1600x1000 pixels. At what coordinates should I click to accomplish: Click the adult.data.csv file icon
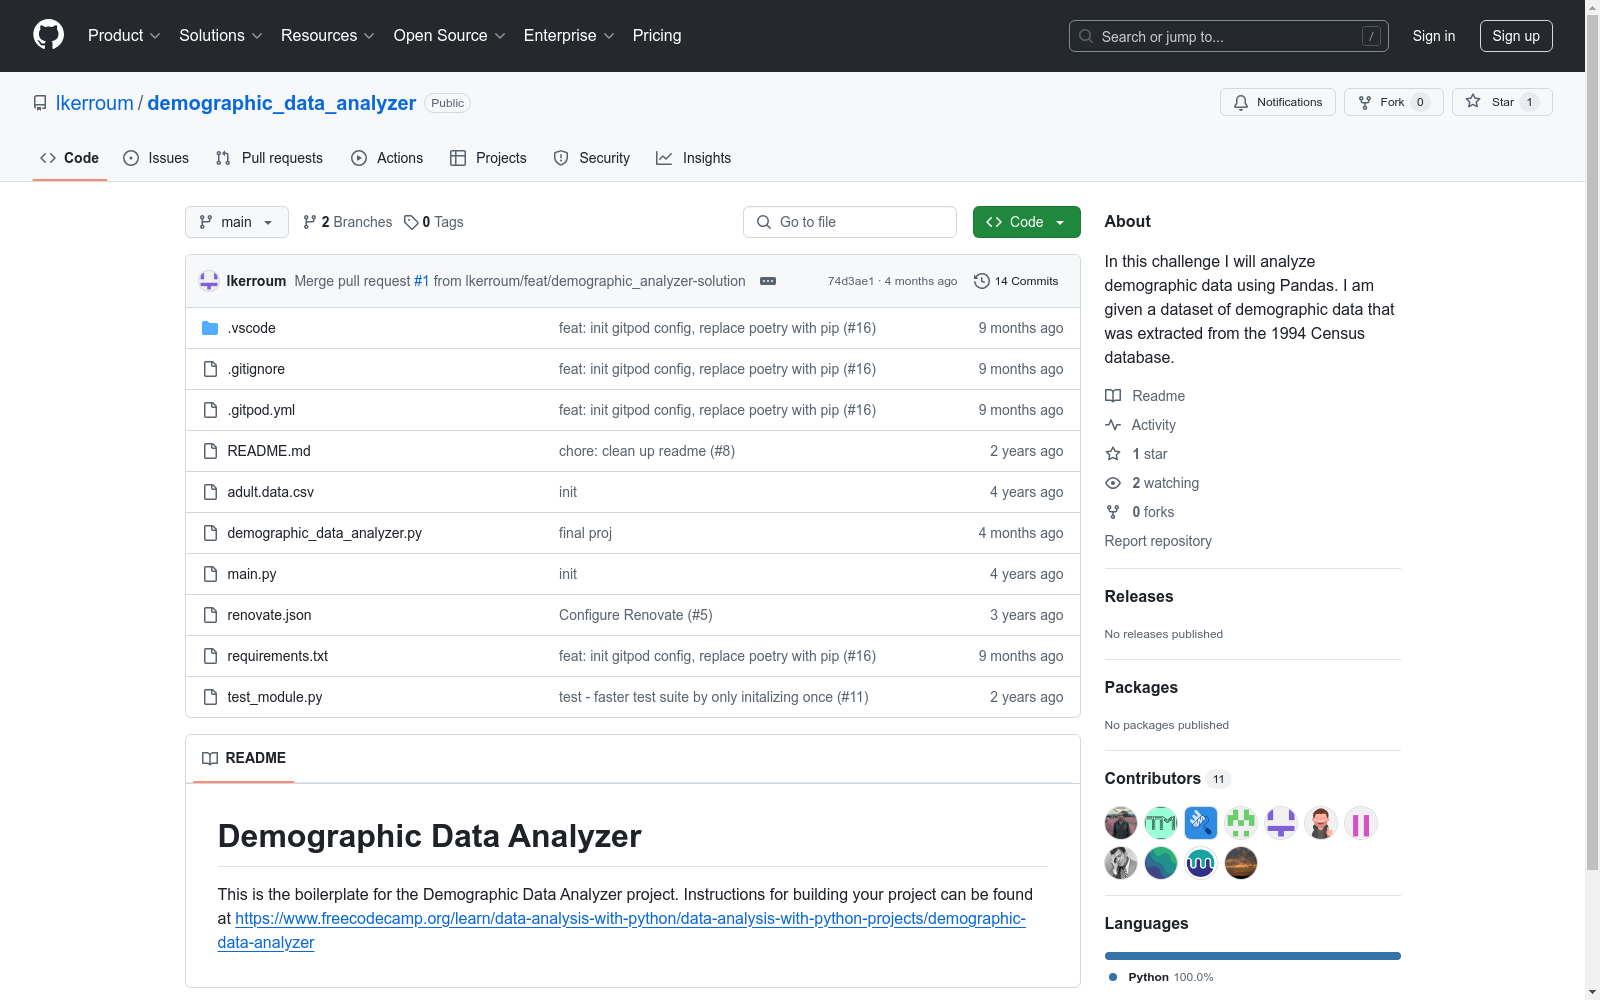pyautogui.click(x=210, y=492)
